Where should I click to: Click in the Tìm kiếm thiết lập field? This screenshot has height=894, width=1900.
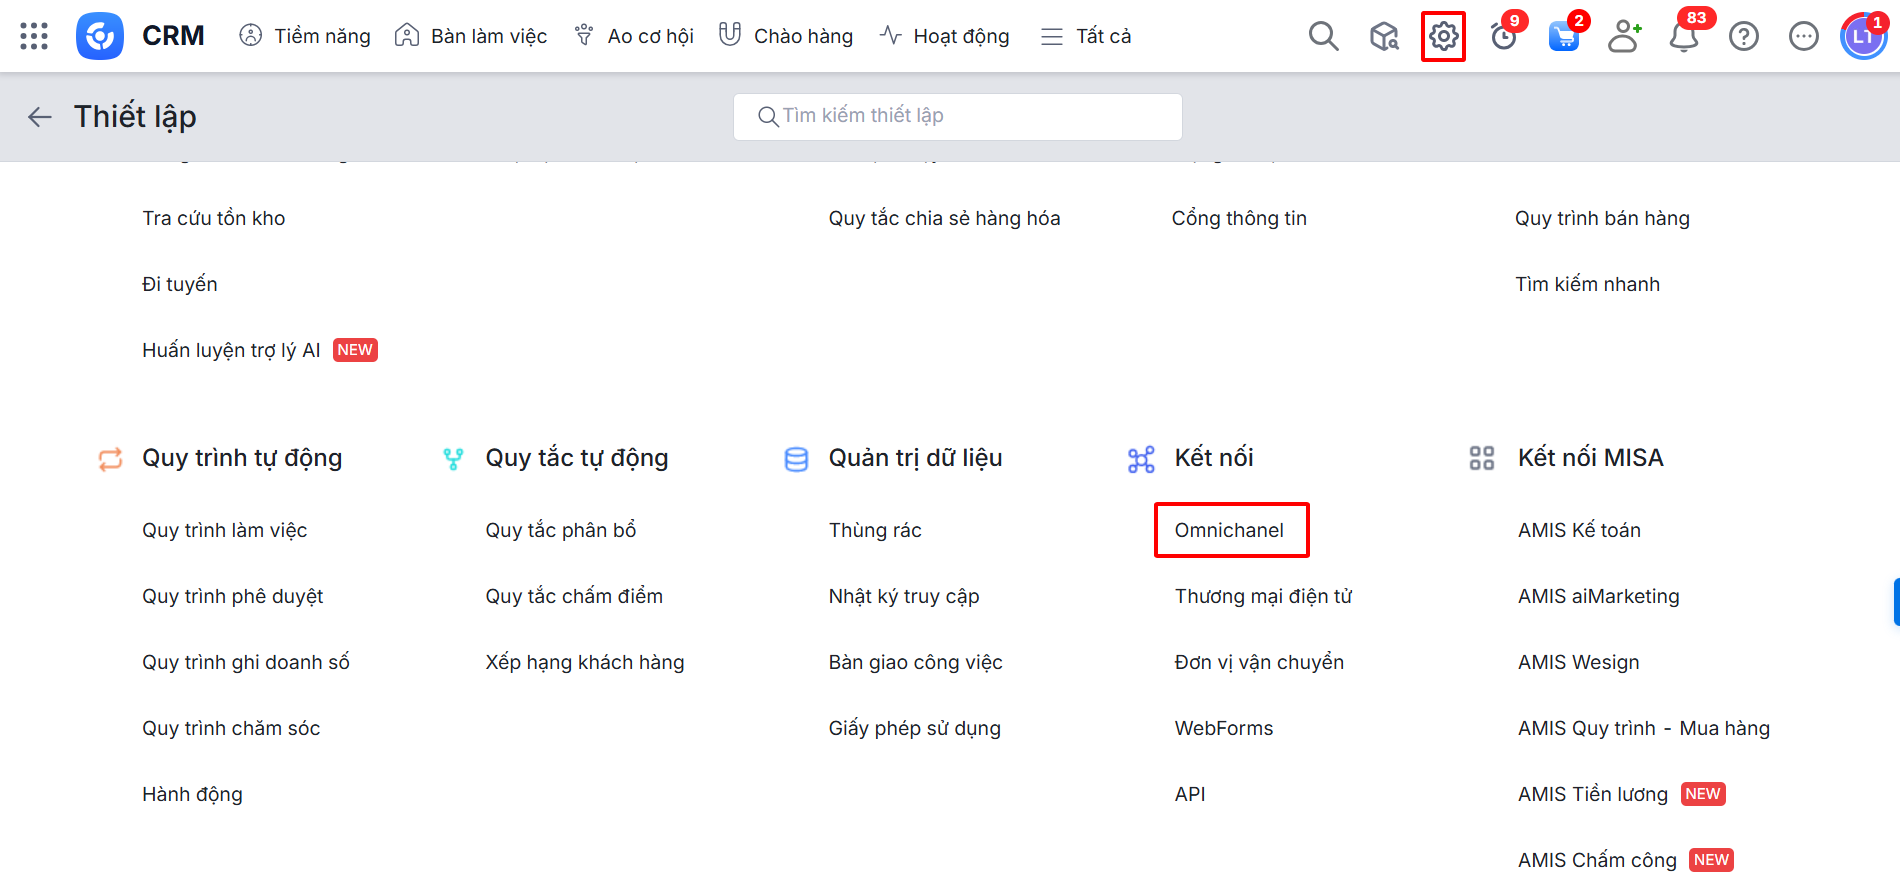pos(957,116)
